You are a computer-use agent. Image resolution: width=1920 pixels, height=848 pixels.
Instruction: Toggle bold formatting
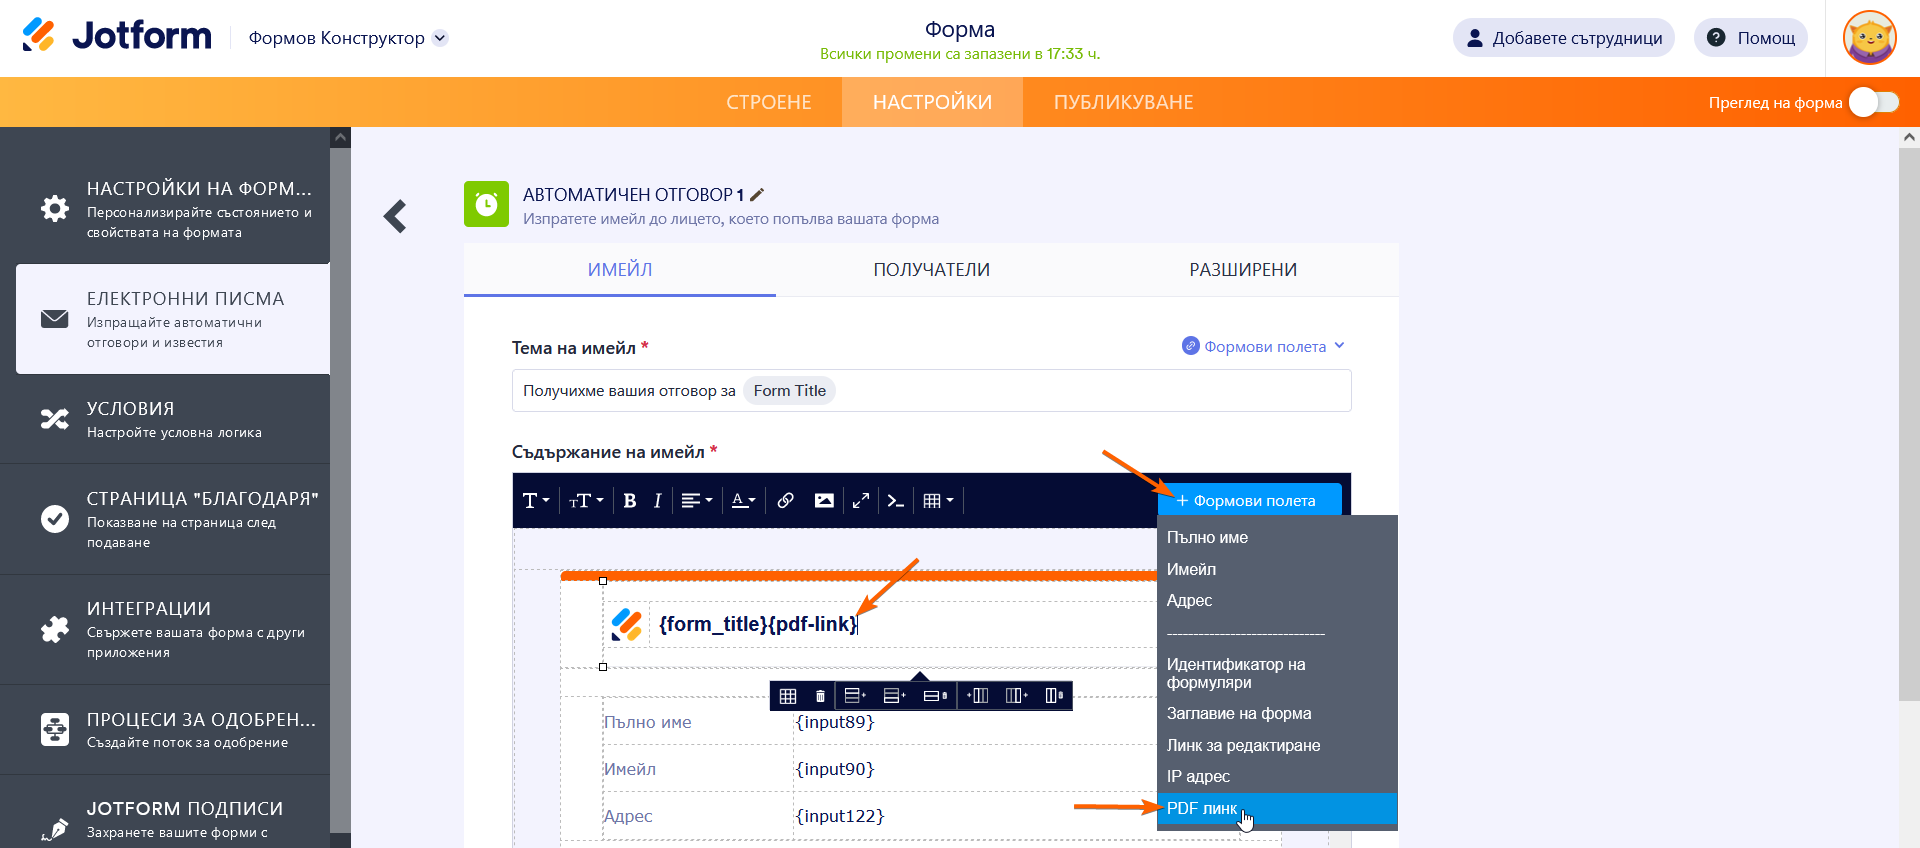[x=629, y=500]
